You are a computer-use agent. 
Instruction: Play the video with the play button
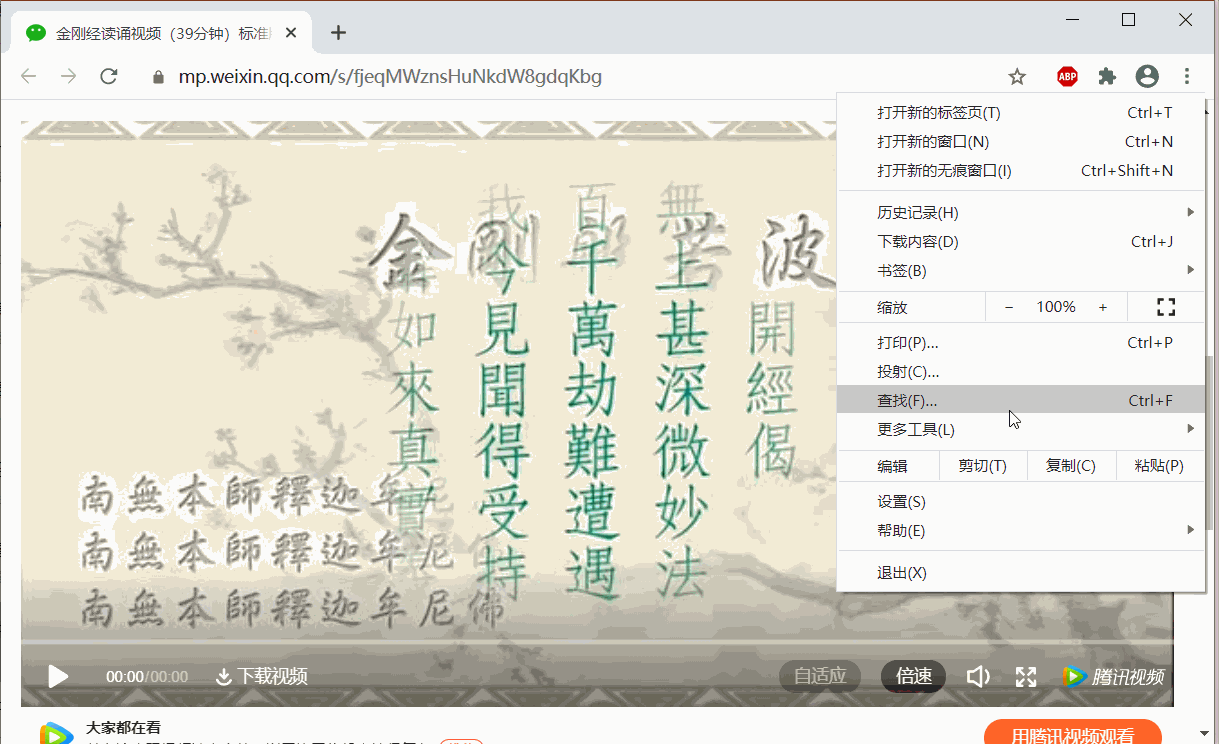tap(57, 676)
